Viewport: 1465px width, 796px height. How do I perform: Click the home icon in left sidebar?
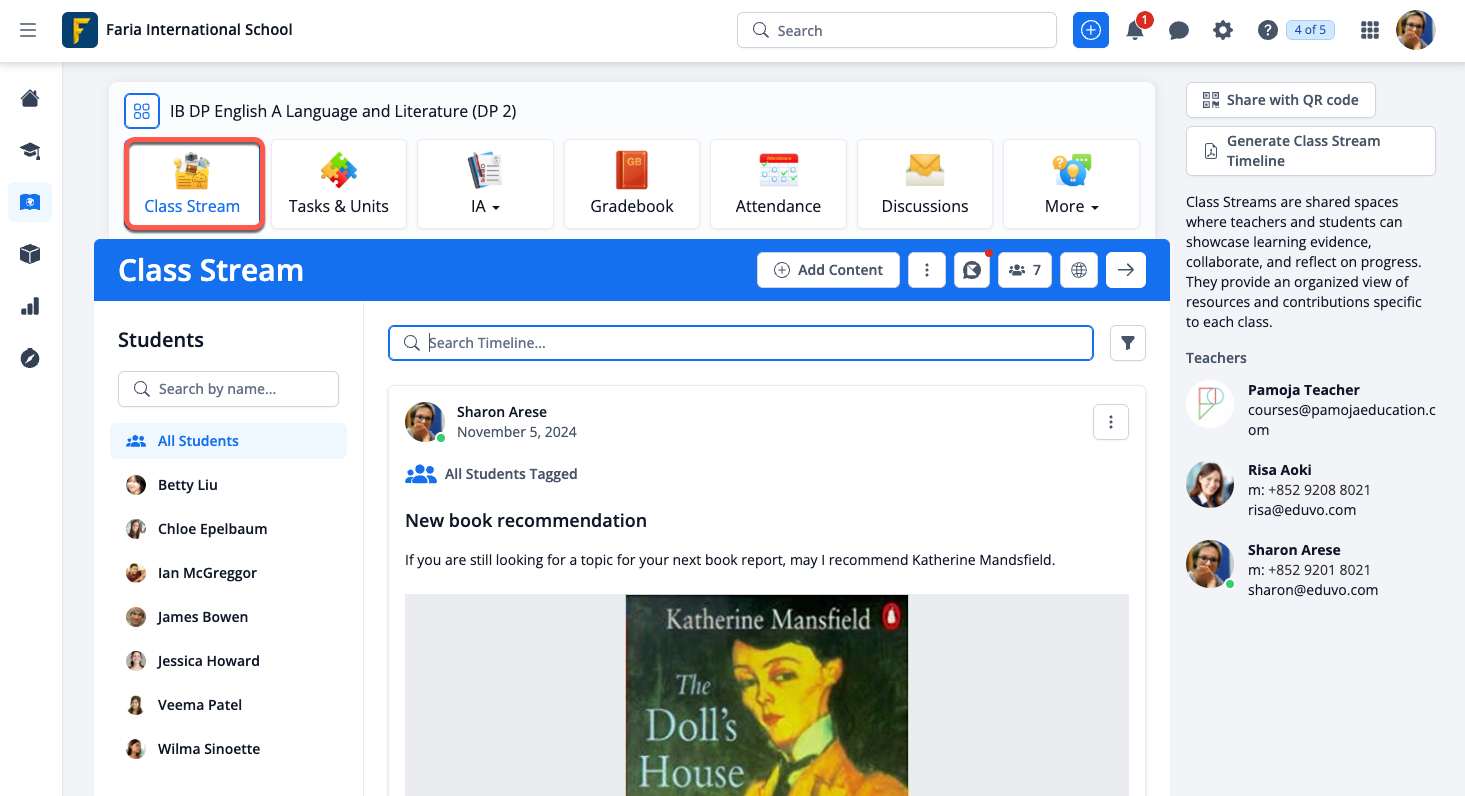point(30,98)
